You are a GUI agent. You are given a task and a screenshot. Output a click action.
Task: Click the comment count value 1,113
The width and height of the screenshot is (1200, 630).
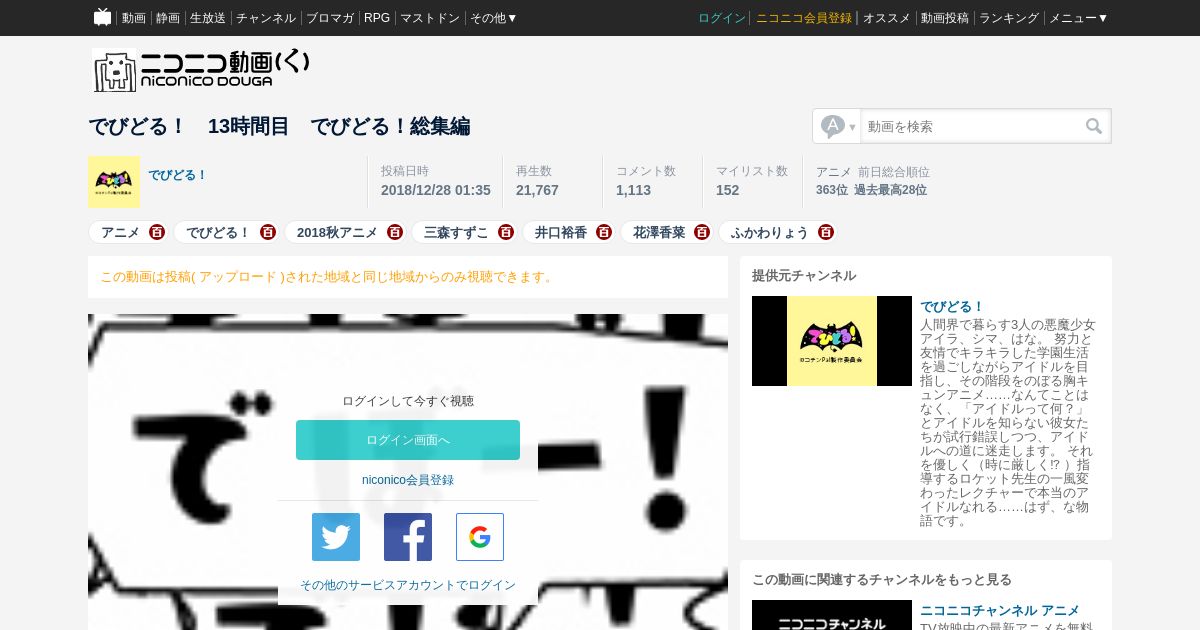click(633, 190)
